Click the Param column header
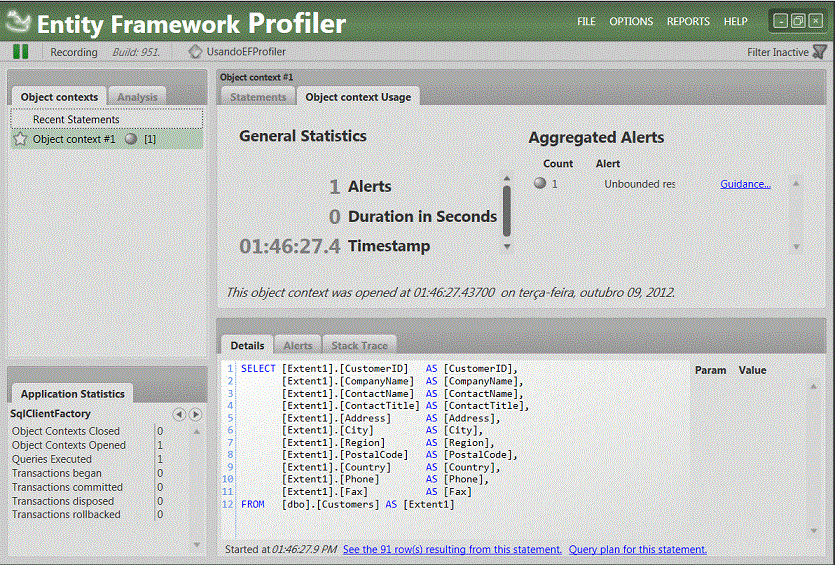Image resolution: width=835 pixels, height=565 pixels. 710,370
